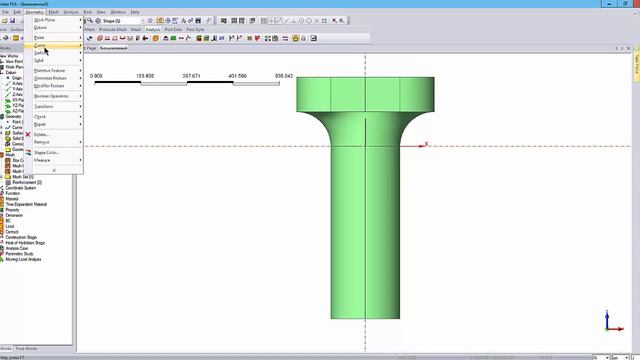Screen dimensions: 640x360
Task: Open the Point submenu
Action: pyautogui.click(x=54, y=38)
